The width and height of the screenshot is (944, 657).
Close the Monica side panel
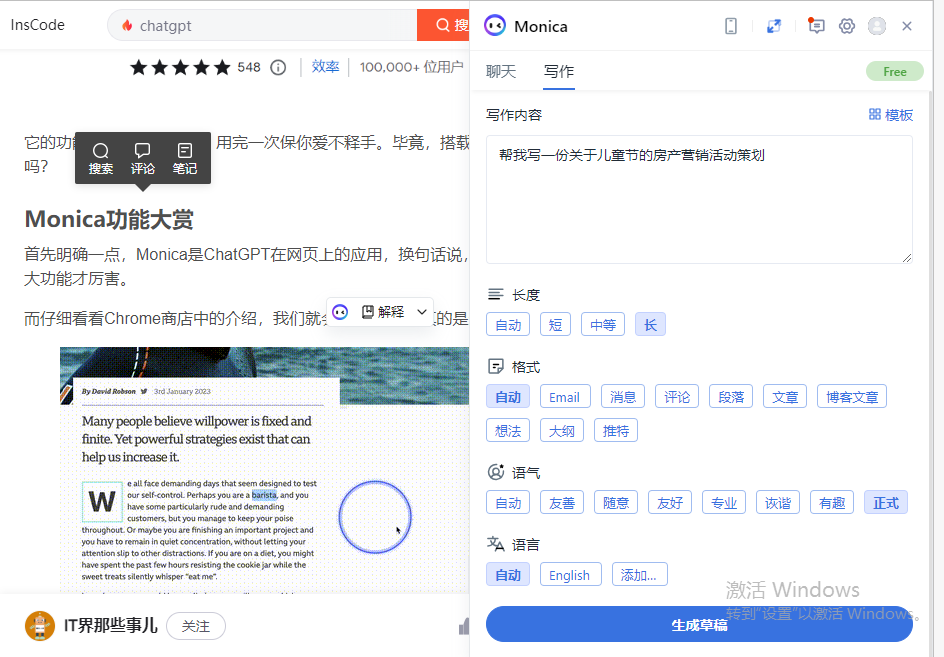[x=907, y=26]
